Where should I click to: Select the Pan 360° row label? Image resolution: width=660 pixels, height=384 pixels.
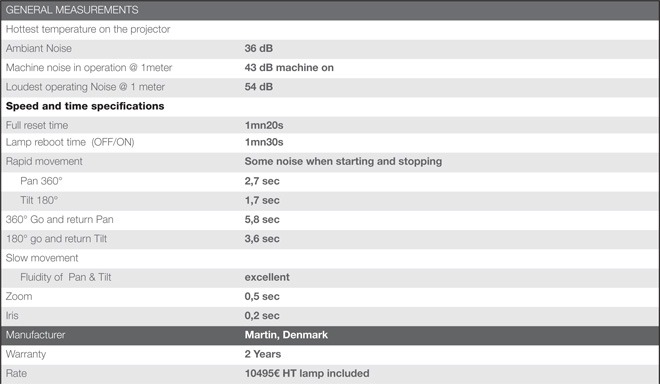[x=41, y=181]
